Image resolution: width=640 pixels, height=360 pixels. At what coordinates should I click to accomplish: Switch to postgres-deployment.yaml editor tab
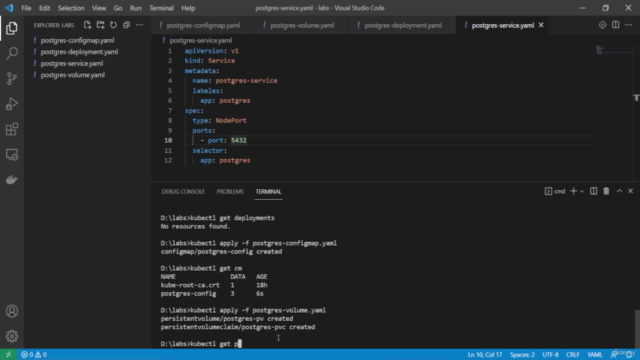402,25
